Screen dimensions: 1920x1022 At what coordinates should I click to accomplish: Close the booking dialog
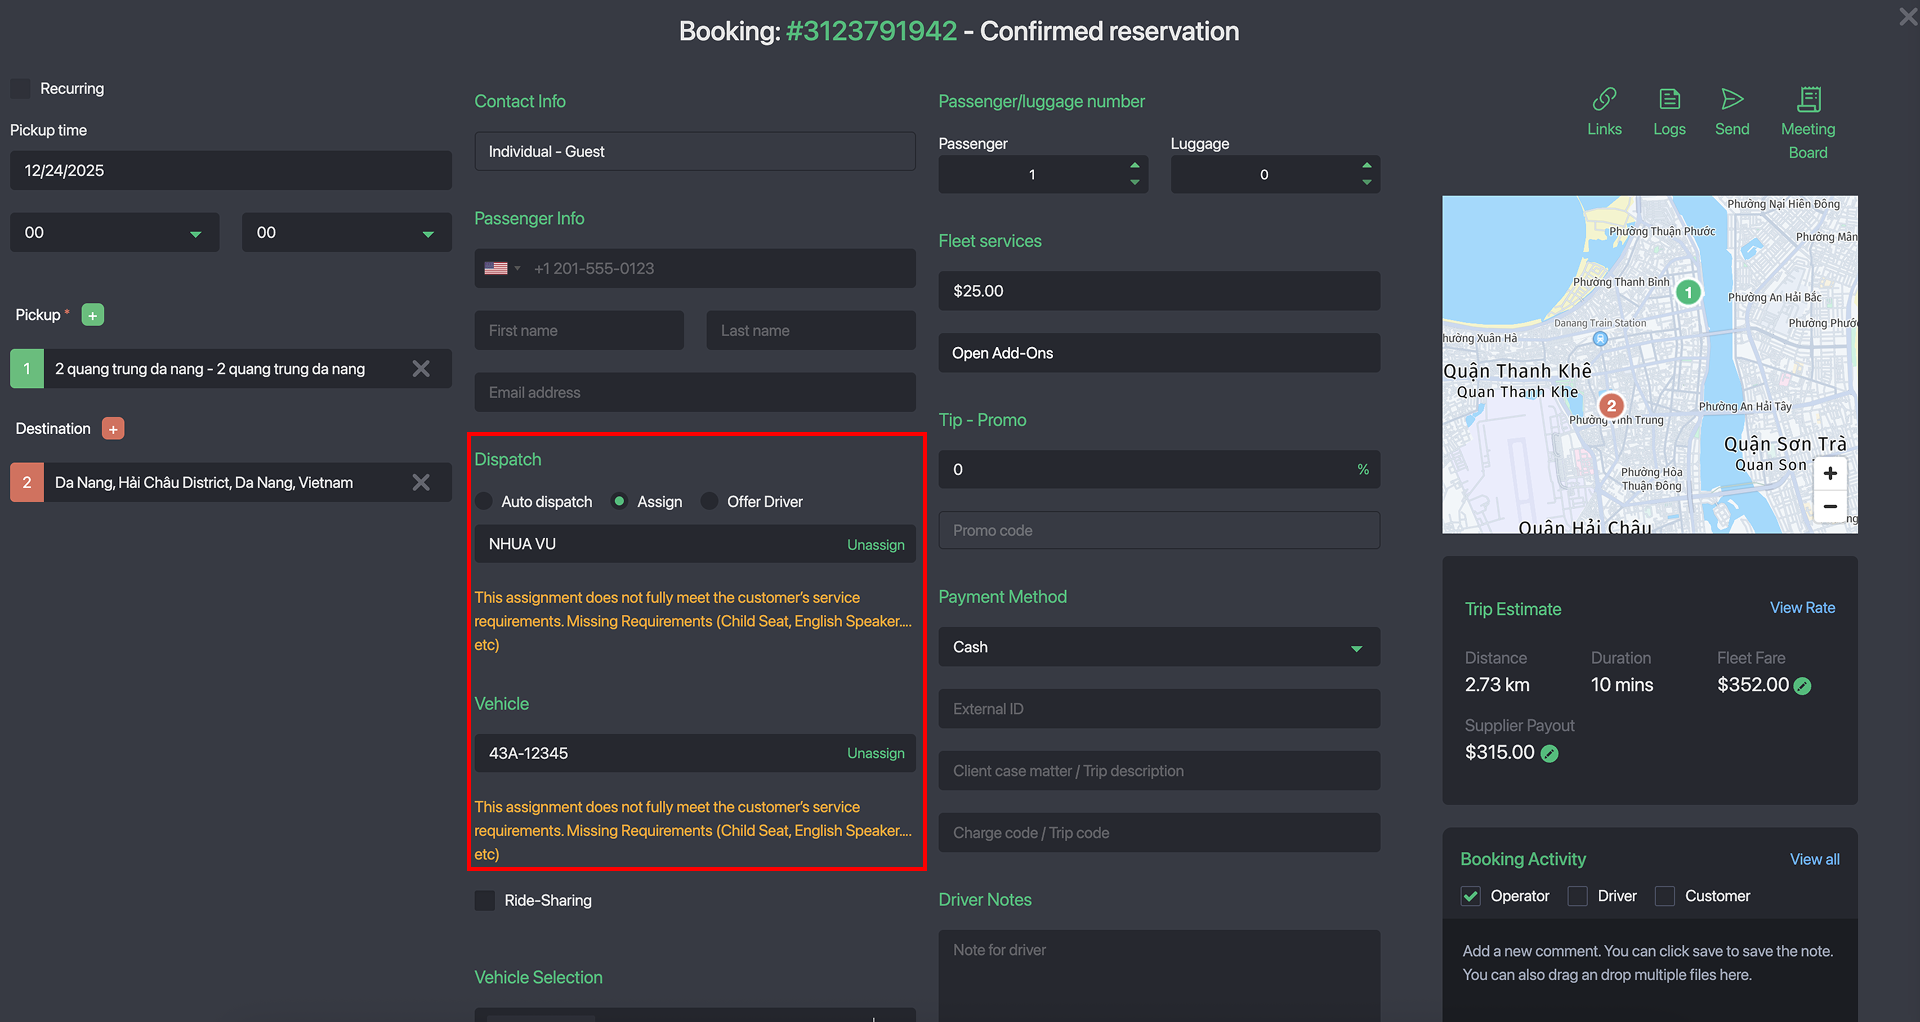[x=1908, y=16]
